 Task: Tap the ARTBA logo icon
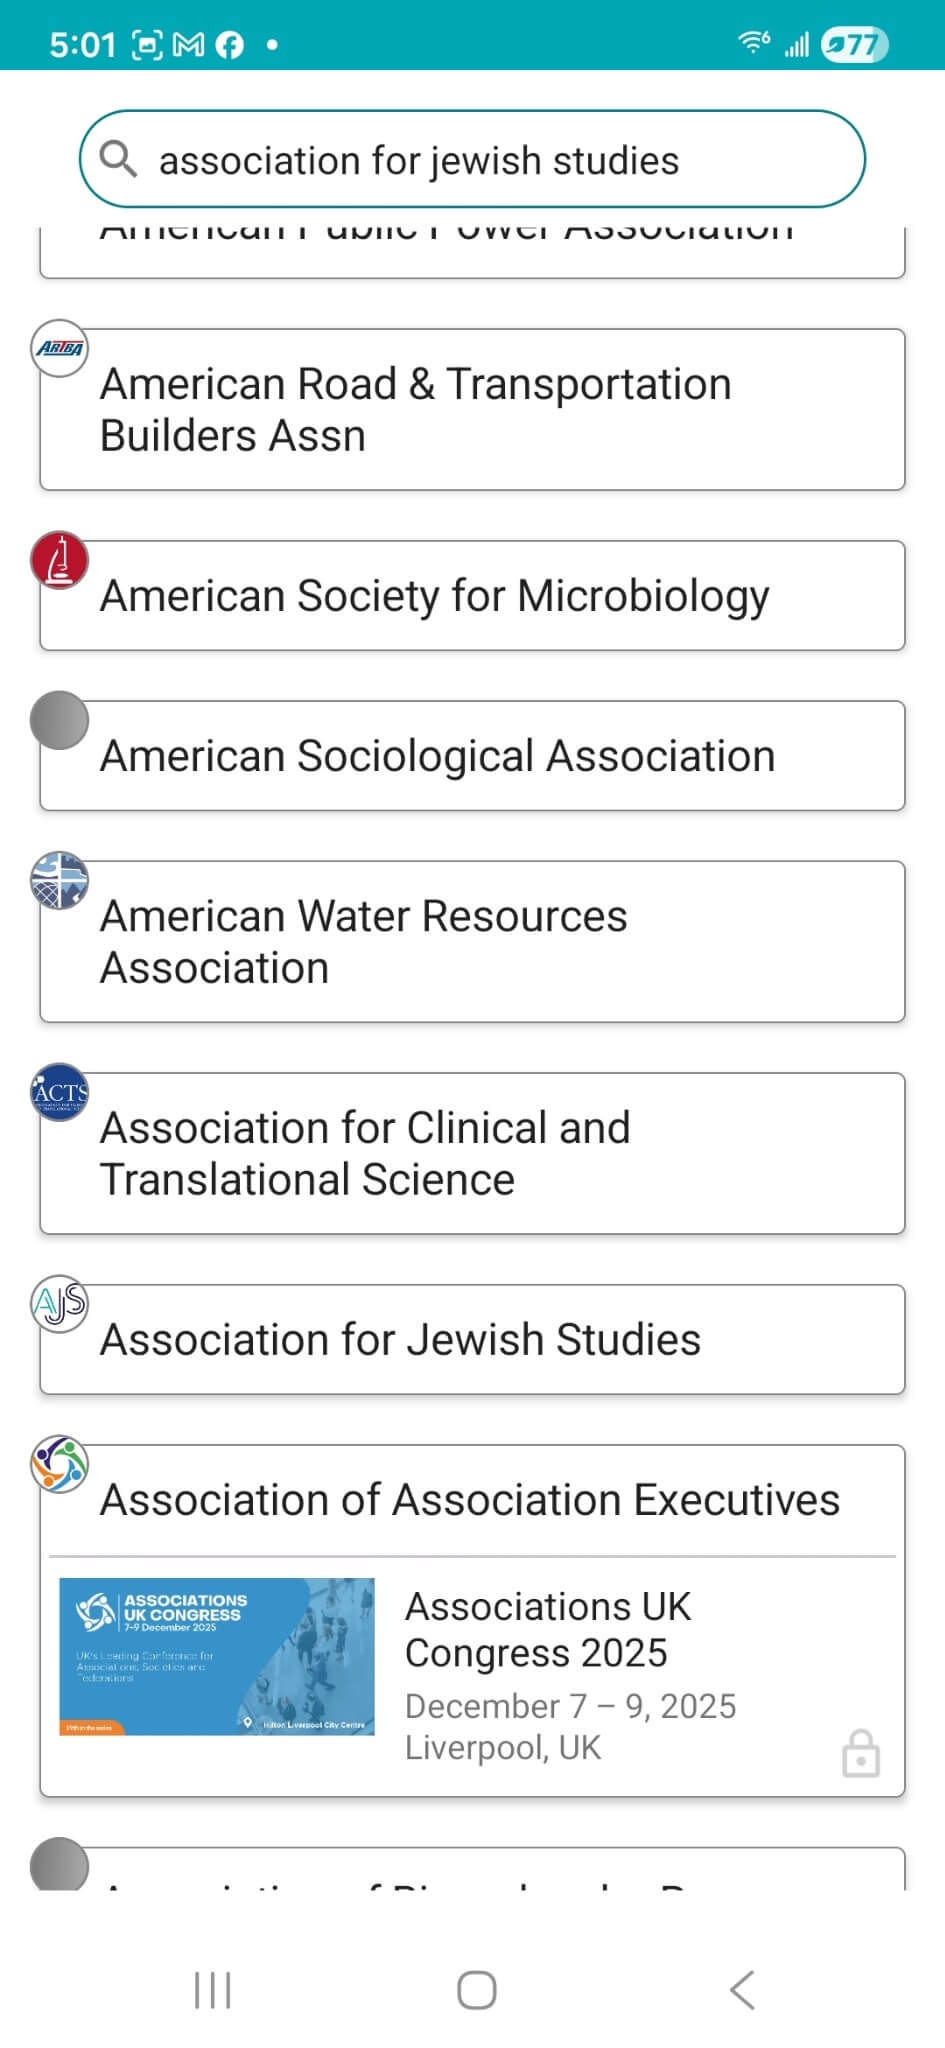[60, 349]
